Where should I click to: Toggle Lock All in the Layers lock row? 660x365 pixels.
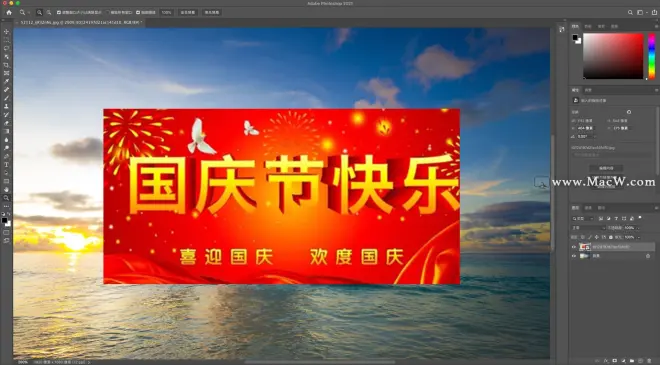(611, 237)
